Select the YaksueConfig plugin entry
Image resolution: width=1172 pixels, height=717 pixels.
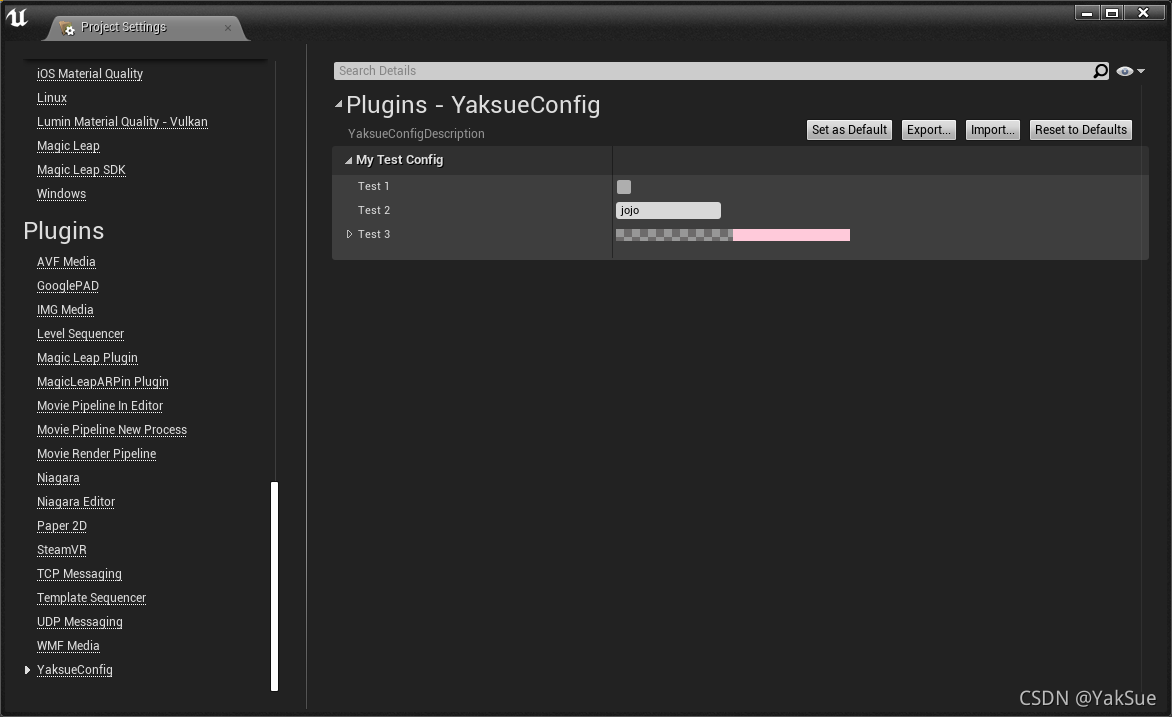[x=75, y=670]
